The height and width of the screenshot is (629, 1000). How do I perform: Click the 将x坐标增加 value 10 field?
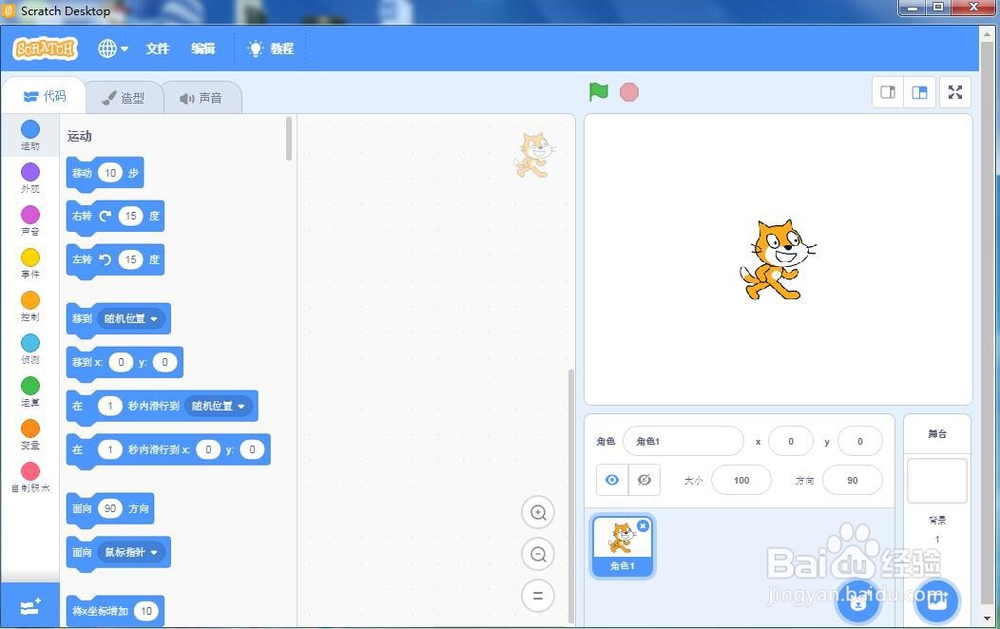tap(146, 610)
